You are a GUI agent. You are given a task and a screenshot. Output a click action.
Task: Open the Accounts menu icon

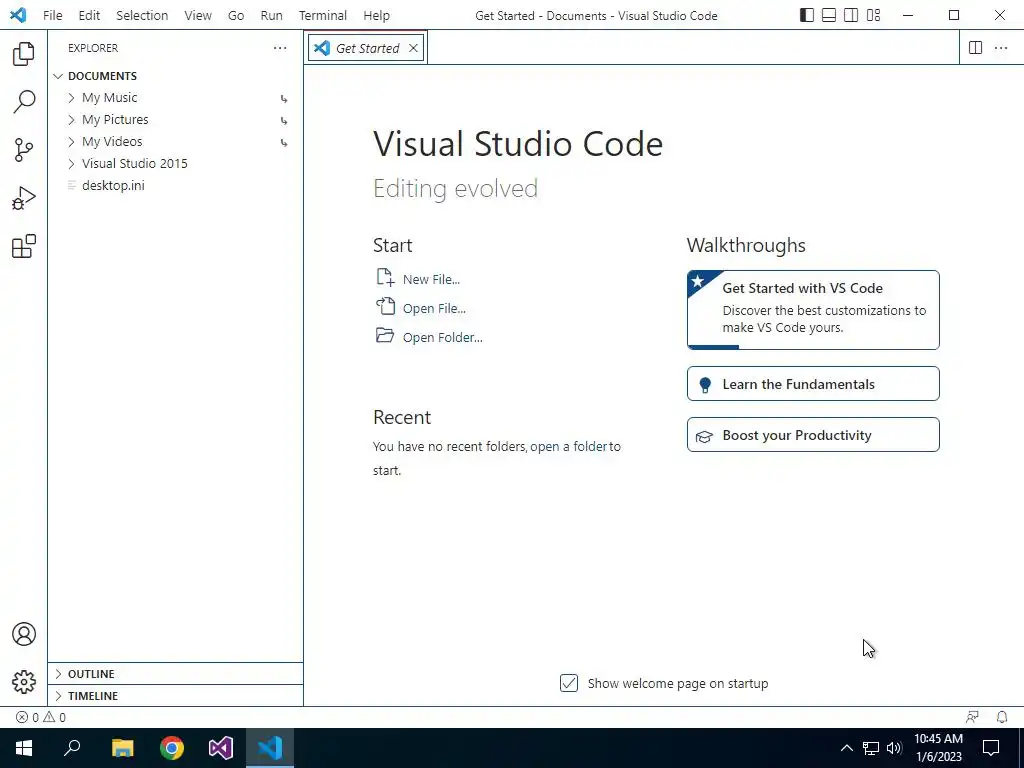click(x=24, y=634)
